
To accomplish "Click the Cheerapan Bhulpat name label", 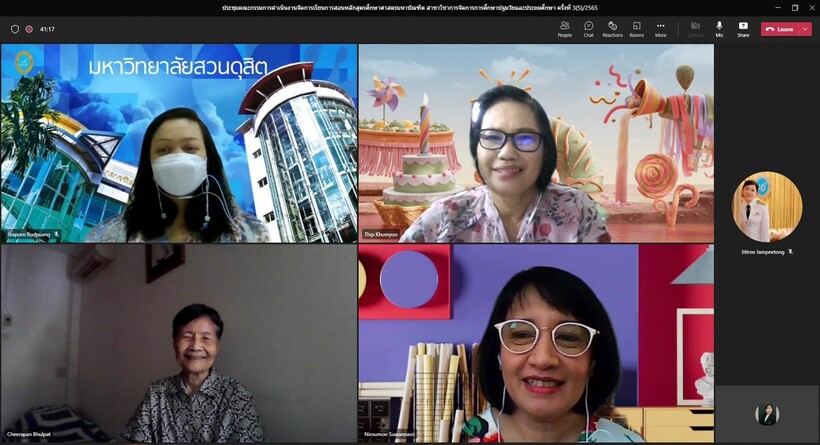I will (29, 435).
